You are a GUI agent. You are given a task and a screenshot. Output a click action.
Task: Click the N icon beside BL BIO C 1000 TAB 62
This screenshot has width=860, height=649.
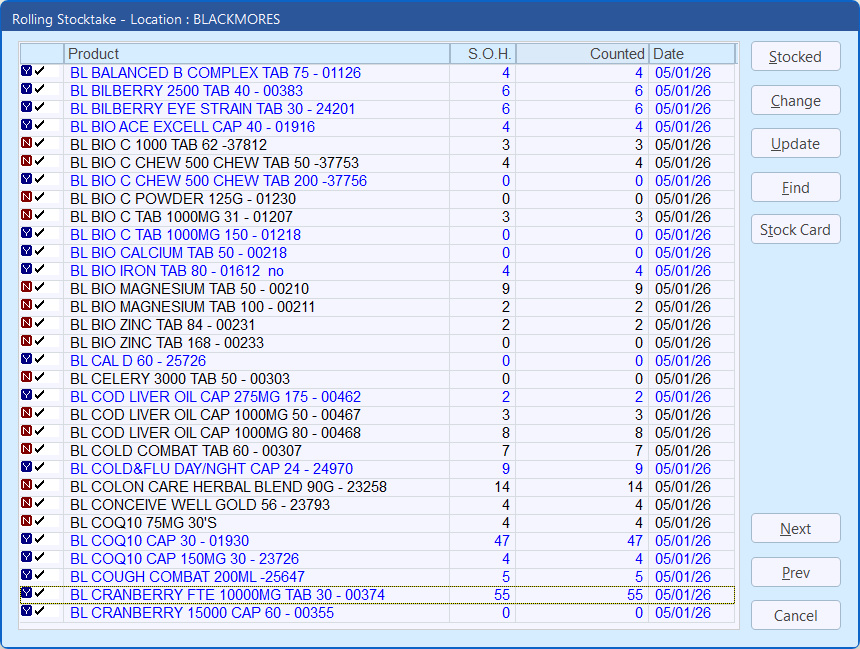tap(26, 145)
